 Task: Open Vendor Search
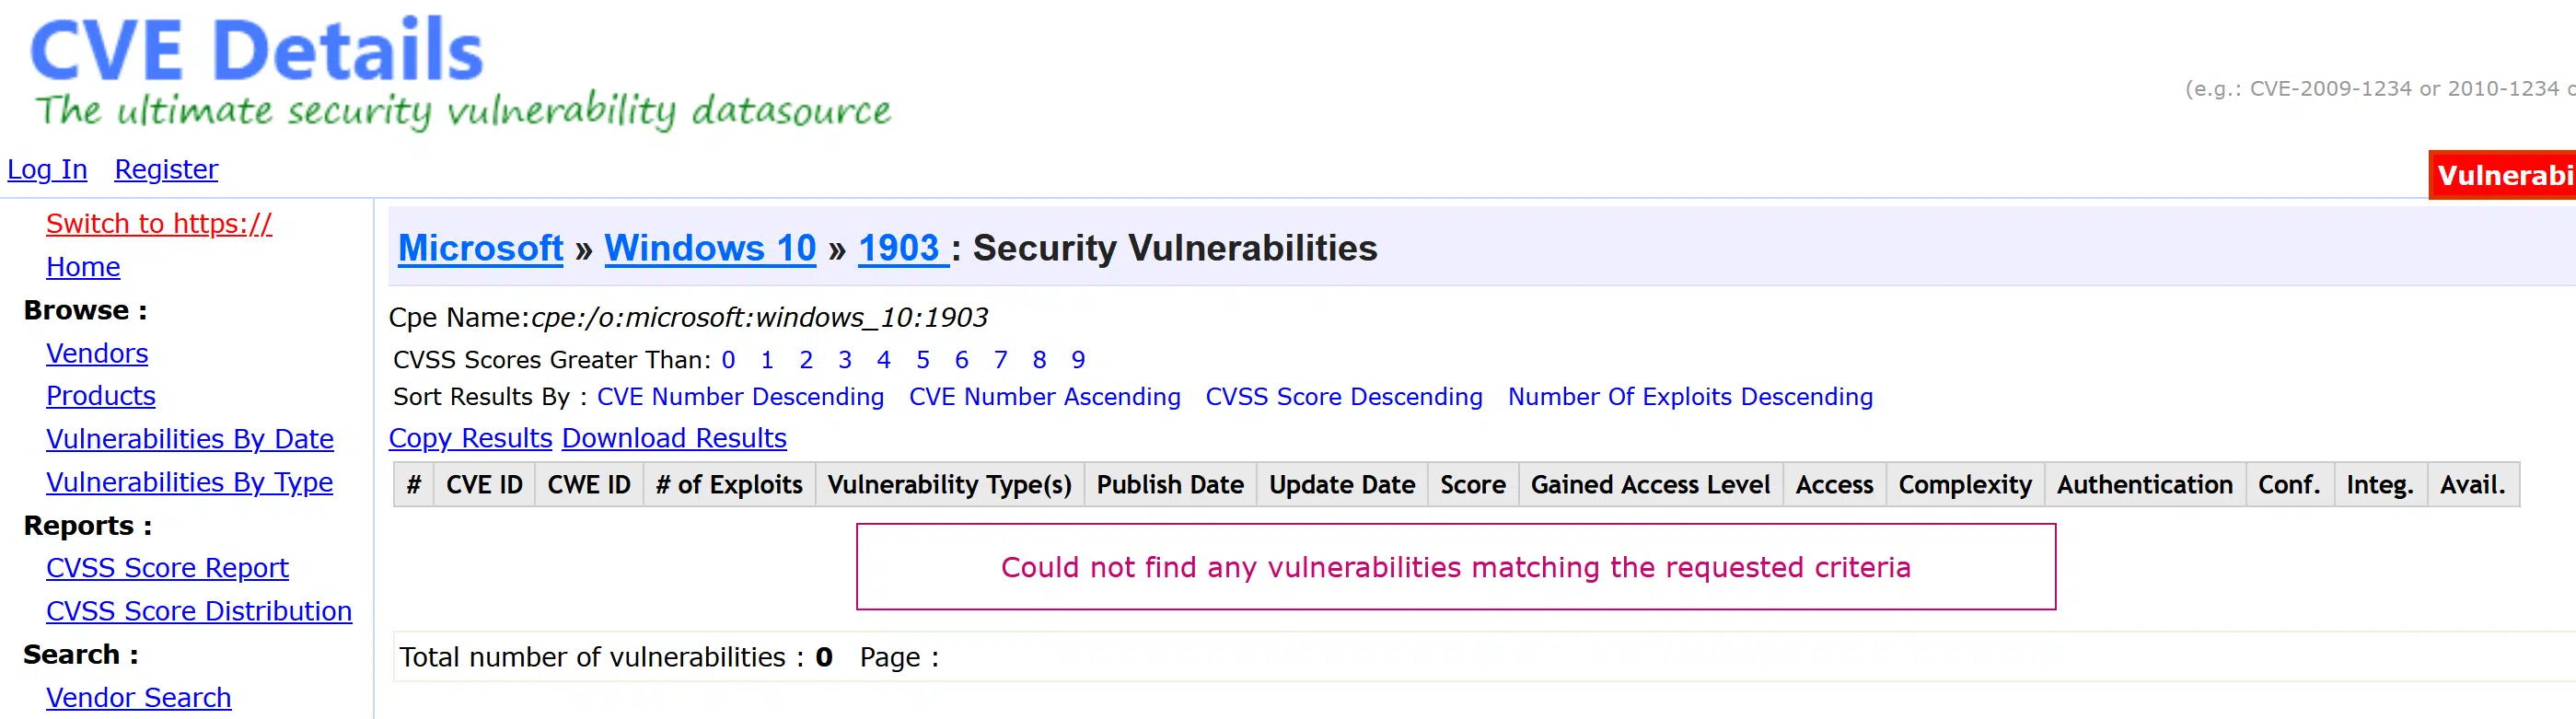[x=139, y=697]
